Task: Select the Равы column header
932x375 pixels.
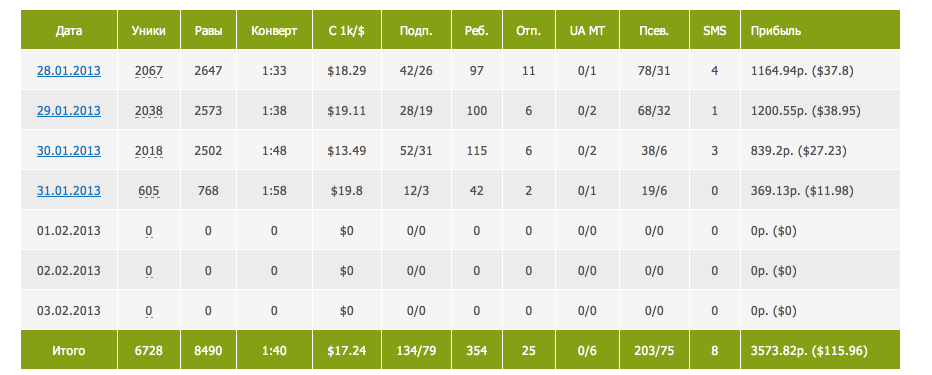Action: [x=209, y=30]
